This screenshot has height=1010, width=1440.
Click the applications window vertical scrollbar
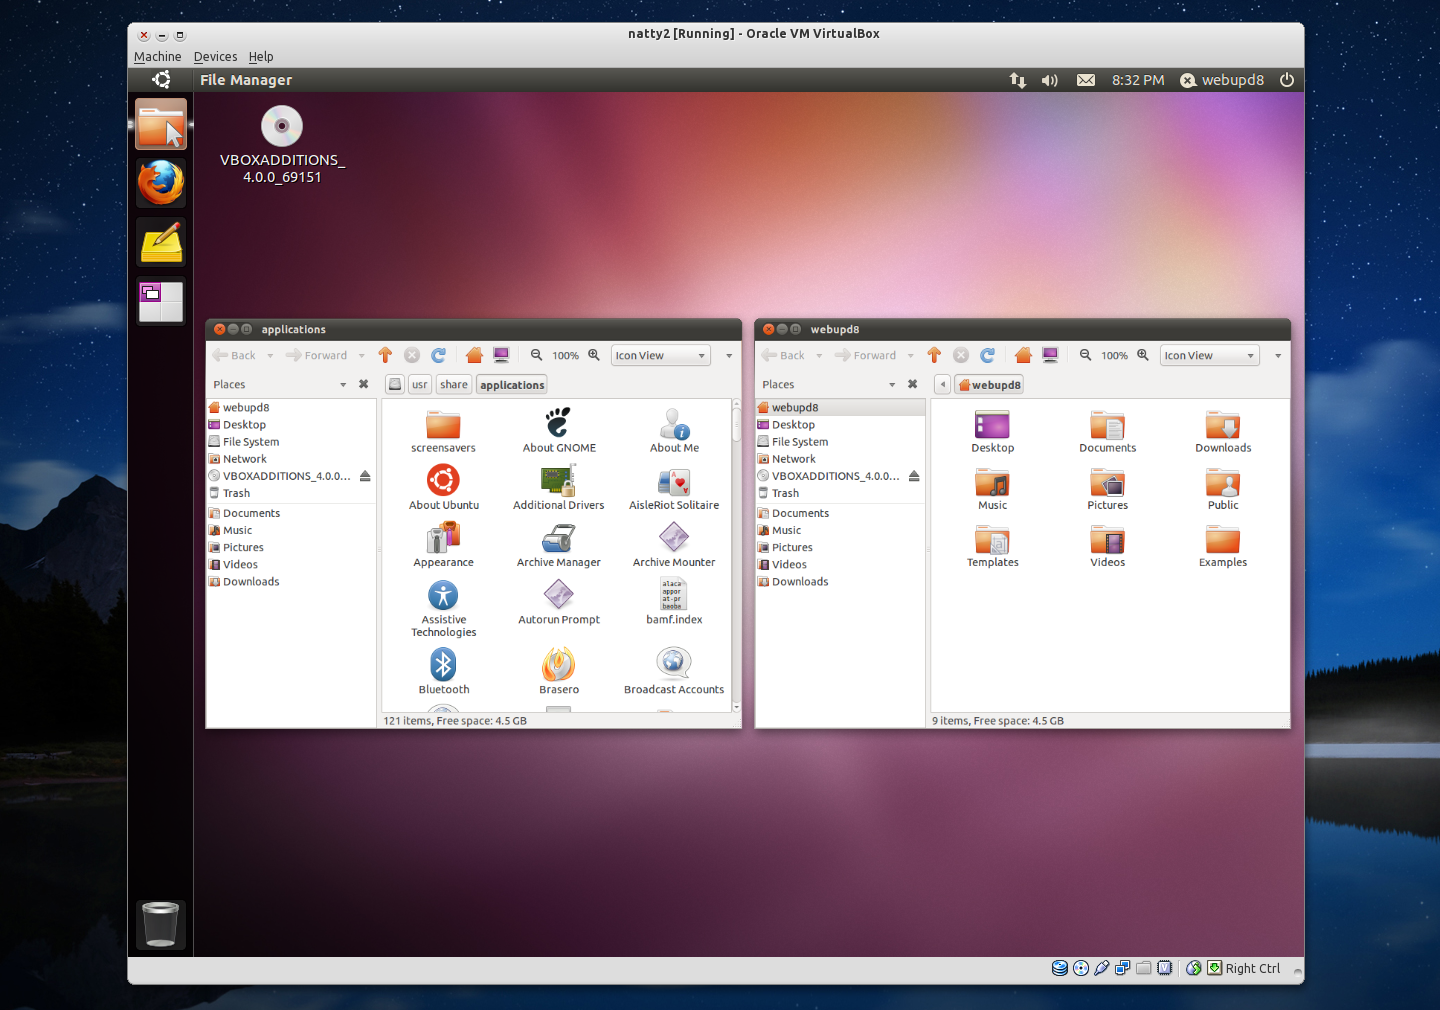[737, 555]
